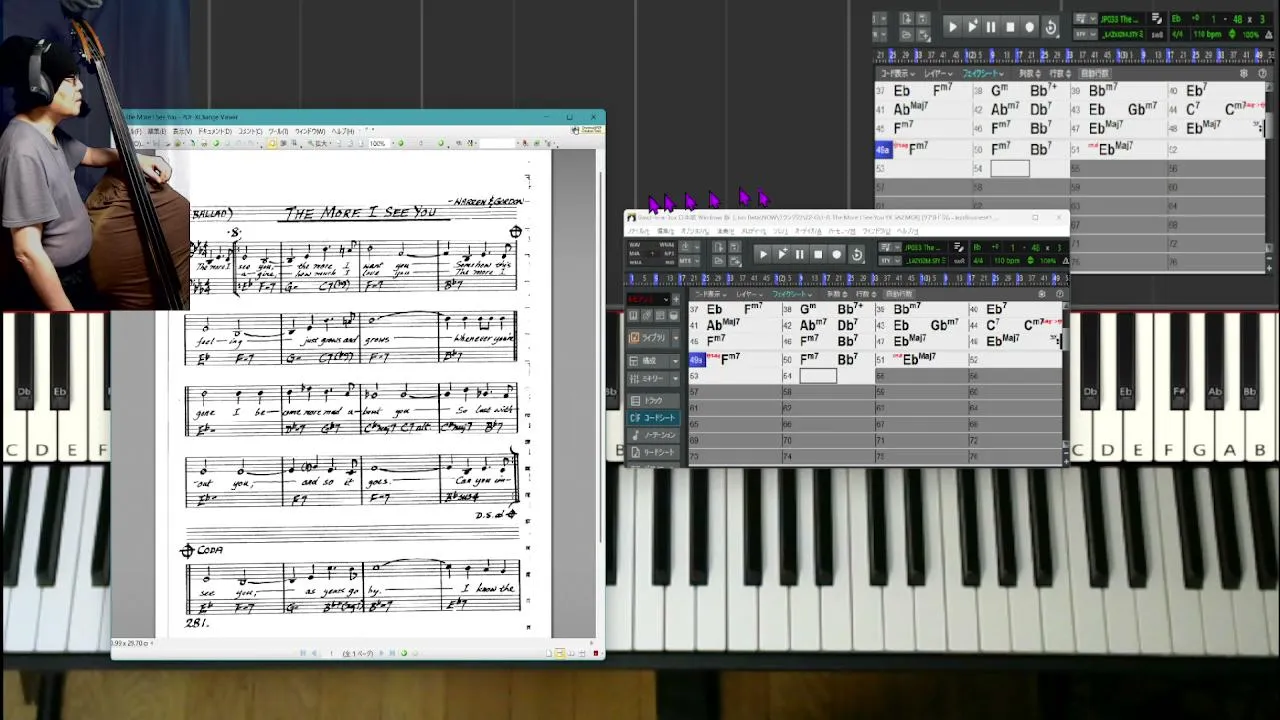Switch to the リードシート view in the sidebar
The width and height of the screenshot is (1280, 720).
[652, 452]
